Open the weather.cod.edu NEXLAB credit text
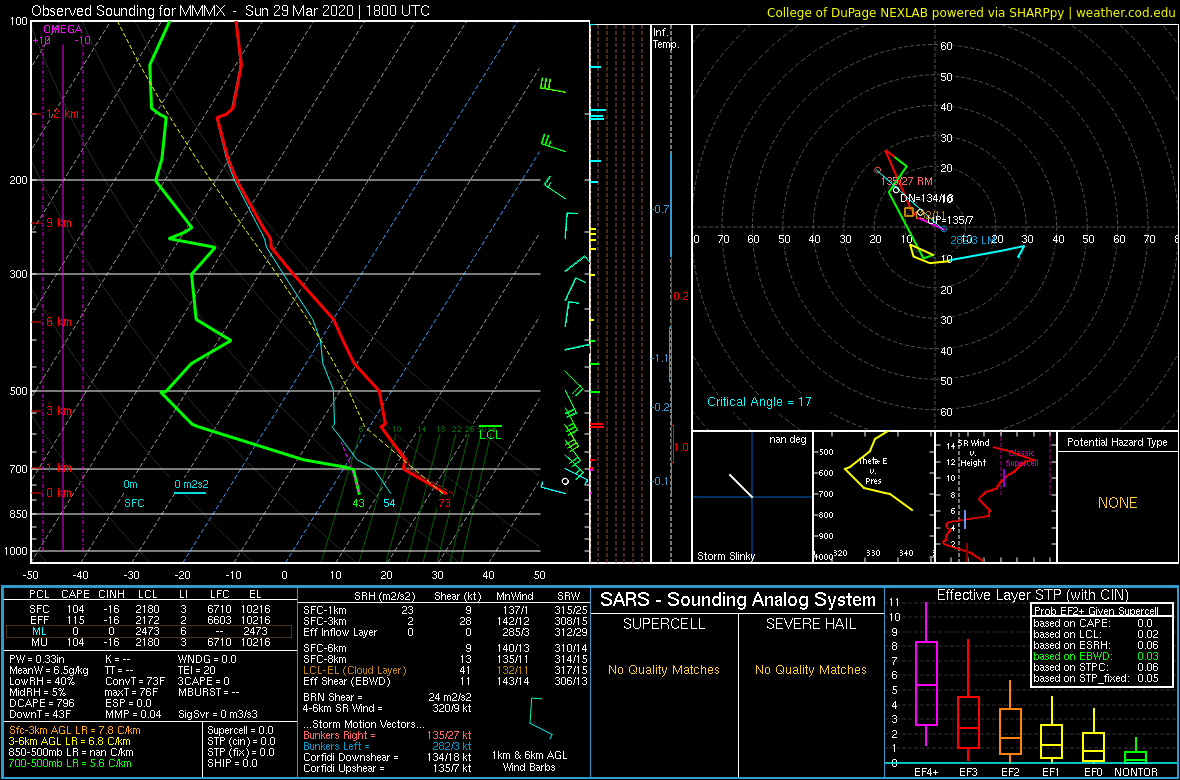 coord(971,11)
